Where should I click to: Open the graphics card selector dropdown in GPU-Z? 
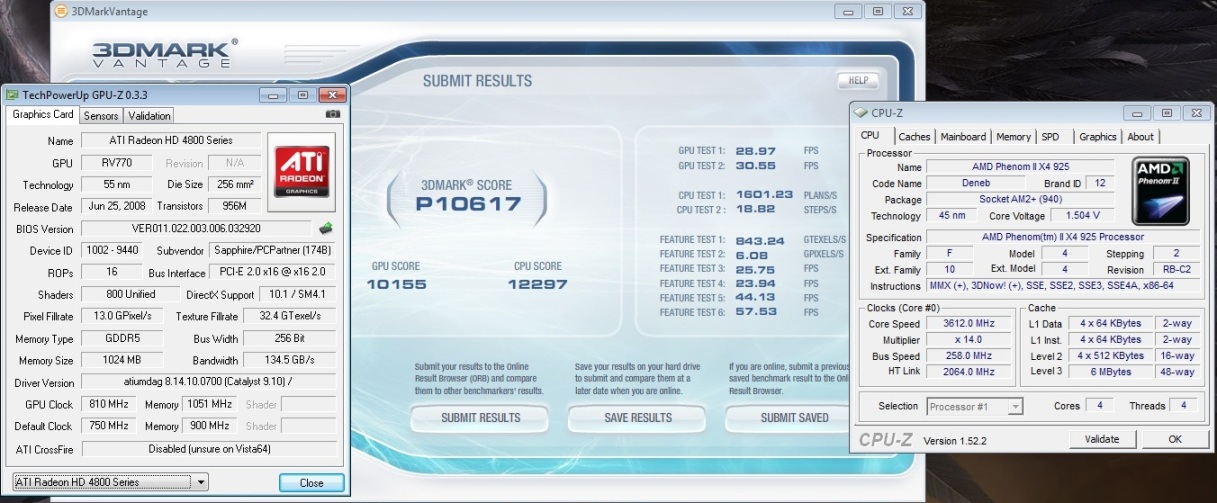(x=110, y=482)
